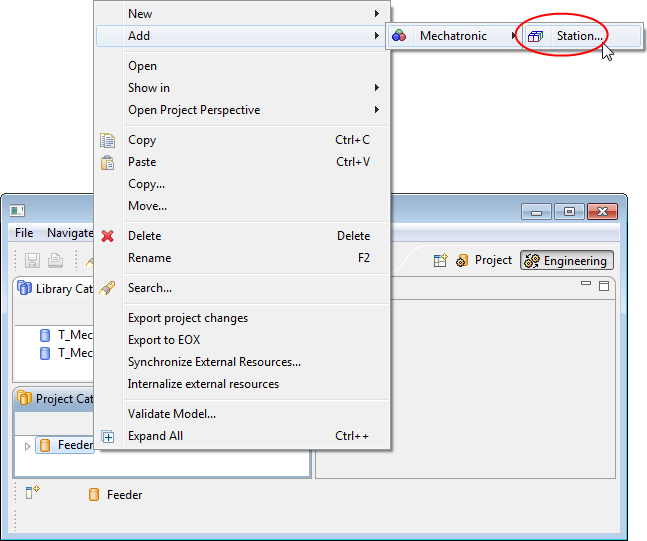This screenshot has width=647, height=541.
Task: Choose Copy Ctrl+C menu entry
Action: [243, 140]
